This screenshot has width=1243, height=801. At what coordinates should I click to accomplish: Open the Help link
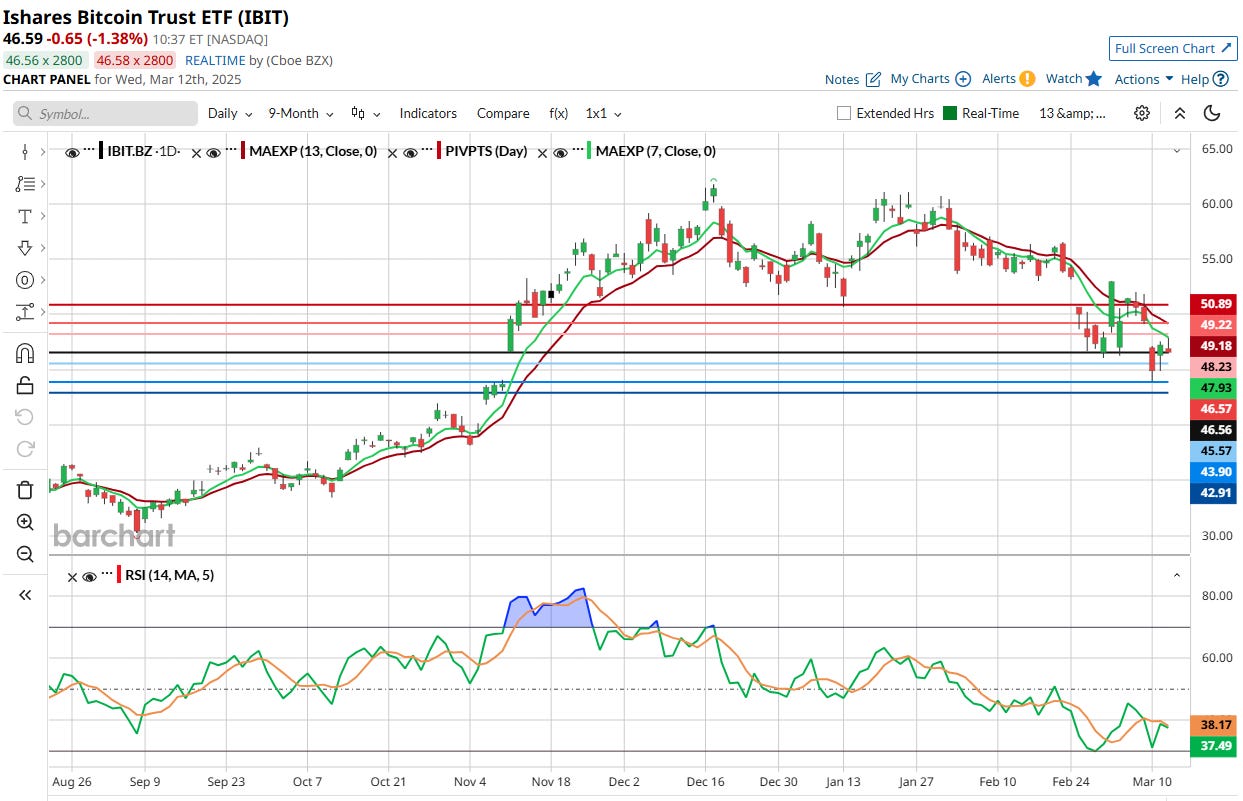pyautogui.click(x=1195, y=79)
